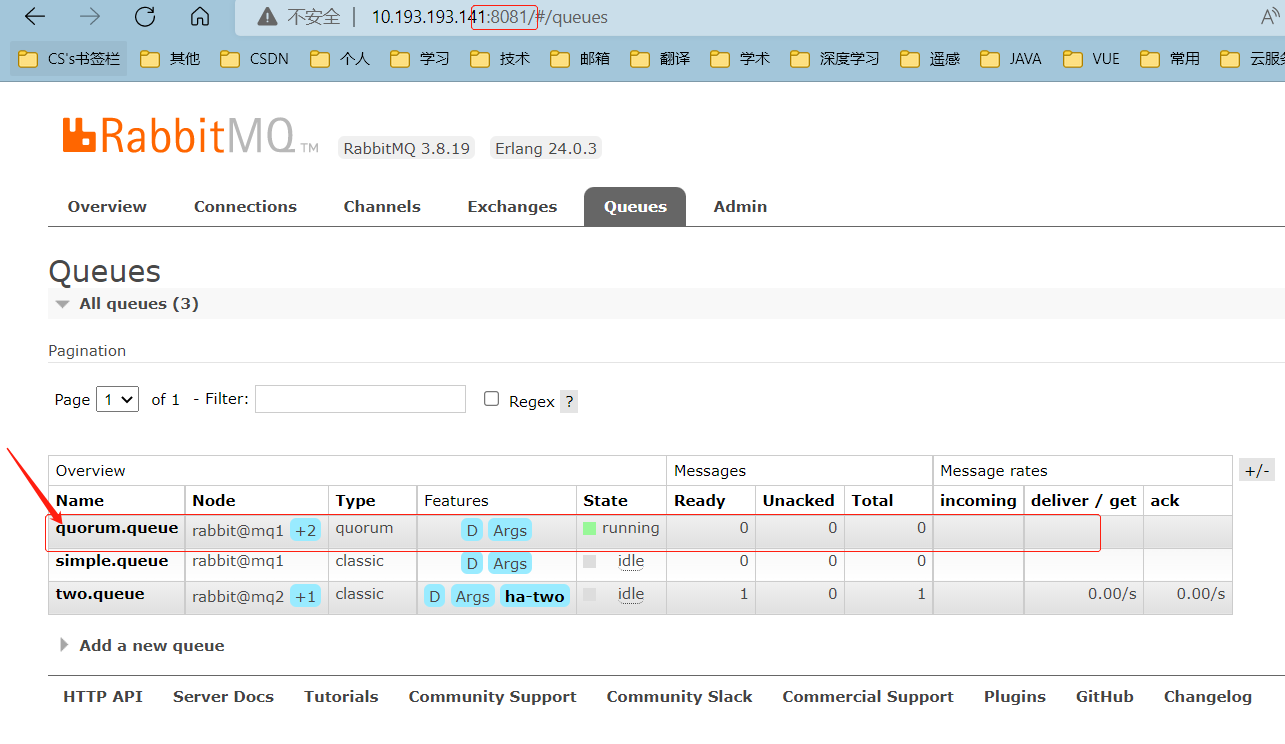Open the 个人 bookmark folder
This screenshot has height=744, width=1285.
[x=340, y=59]
